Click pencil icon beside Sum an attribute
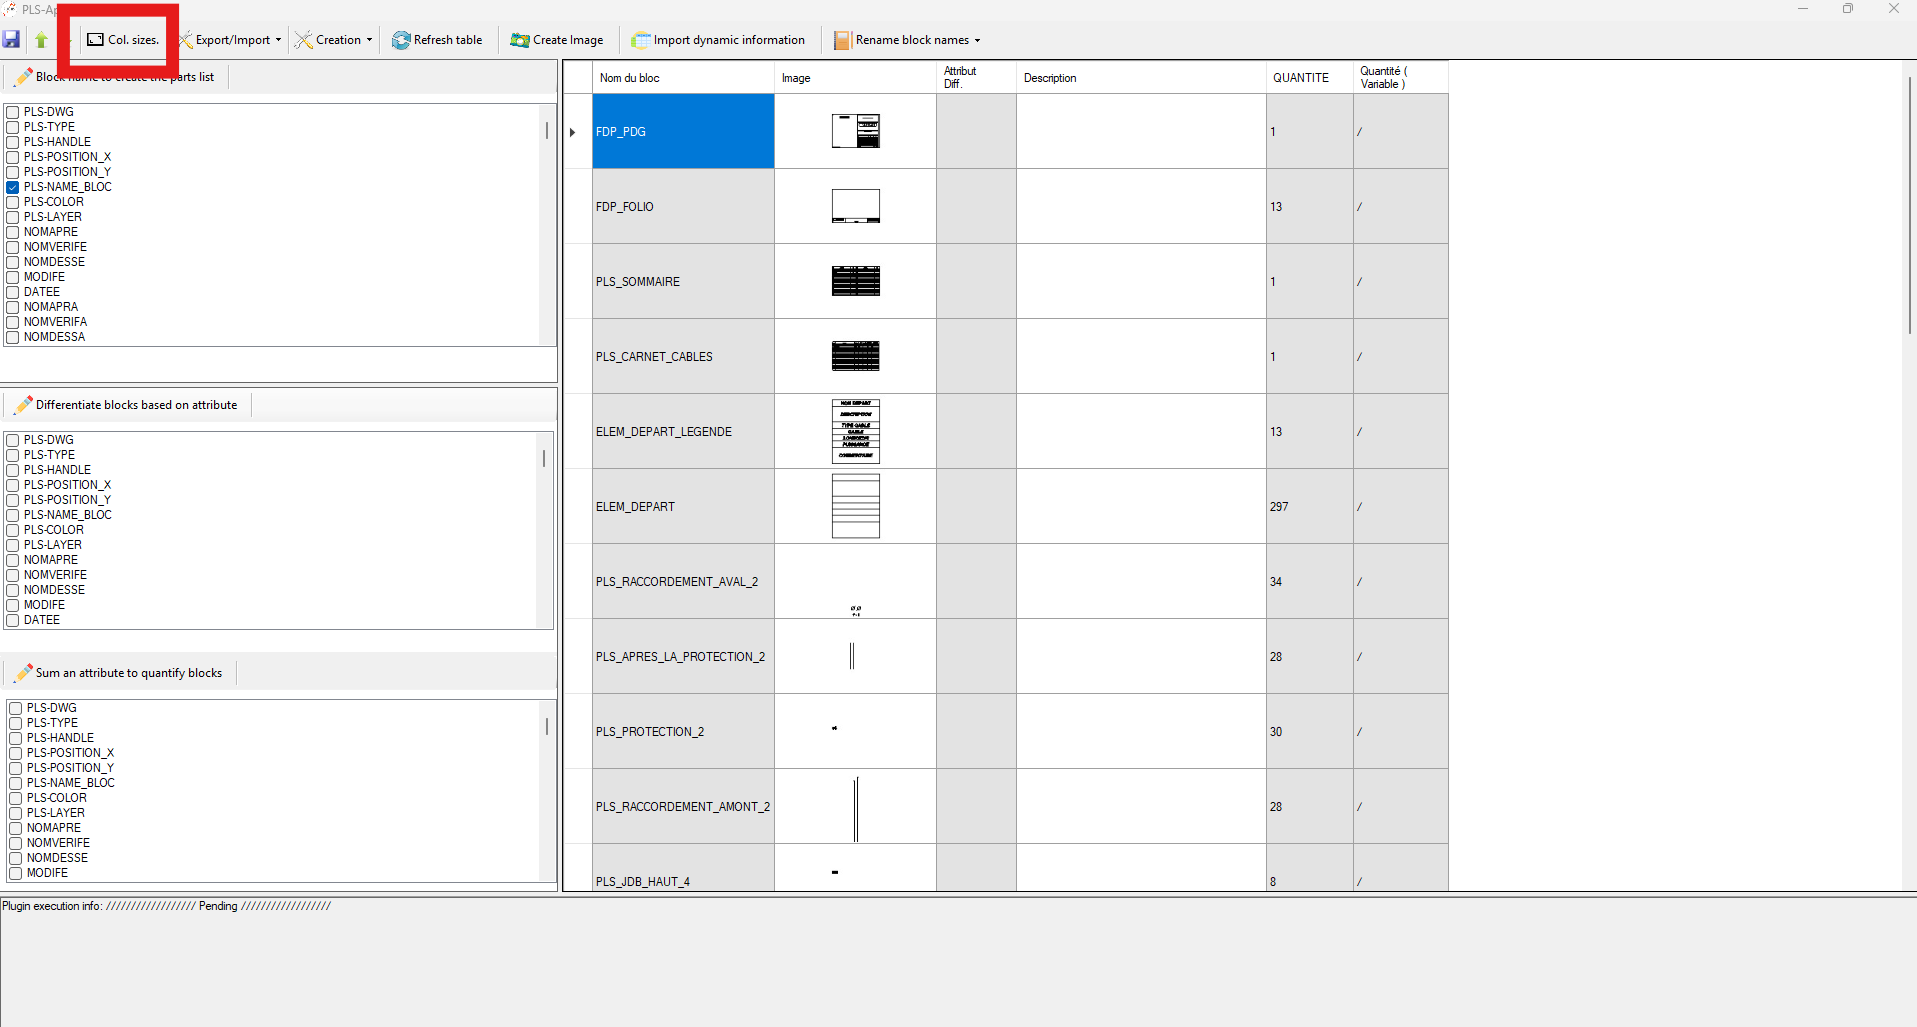 24,673
